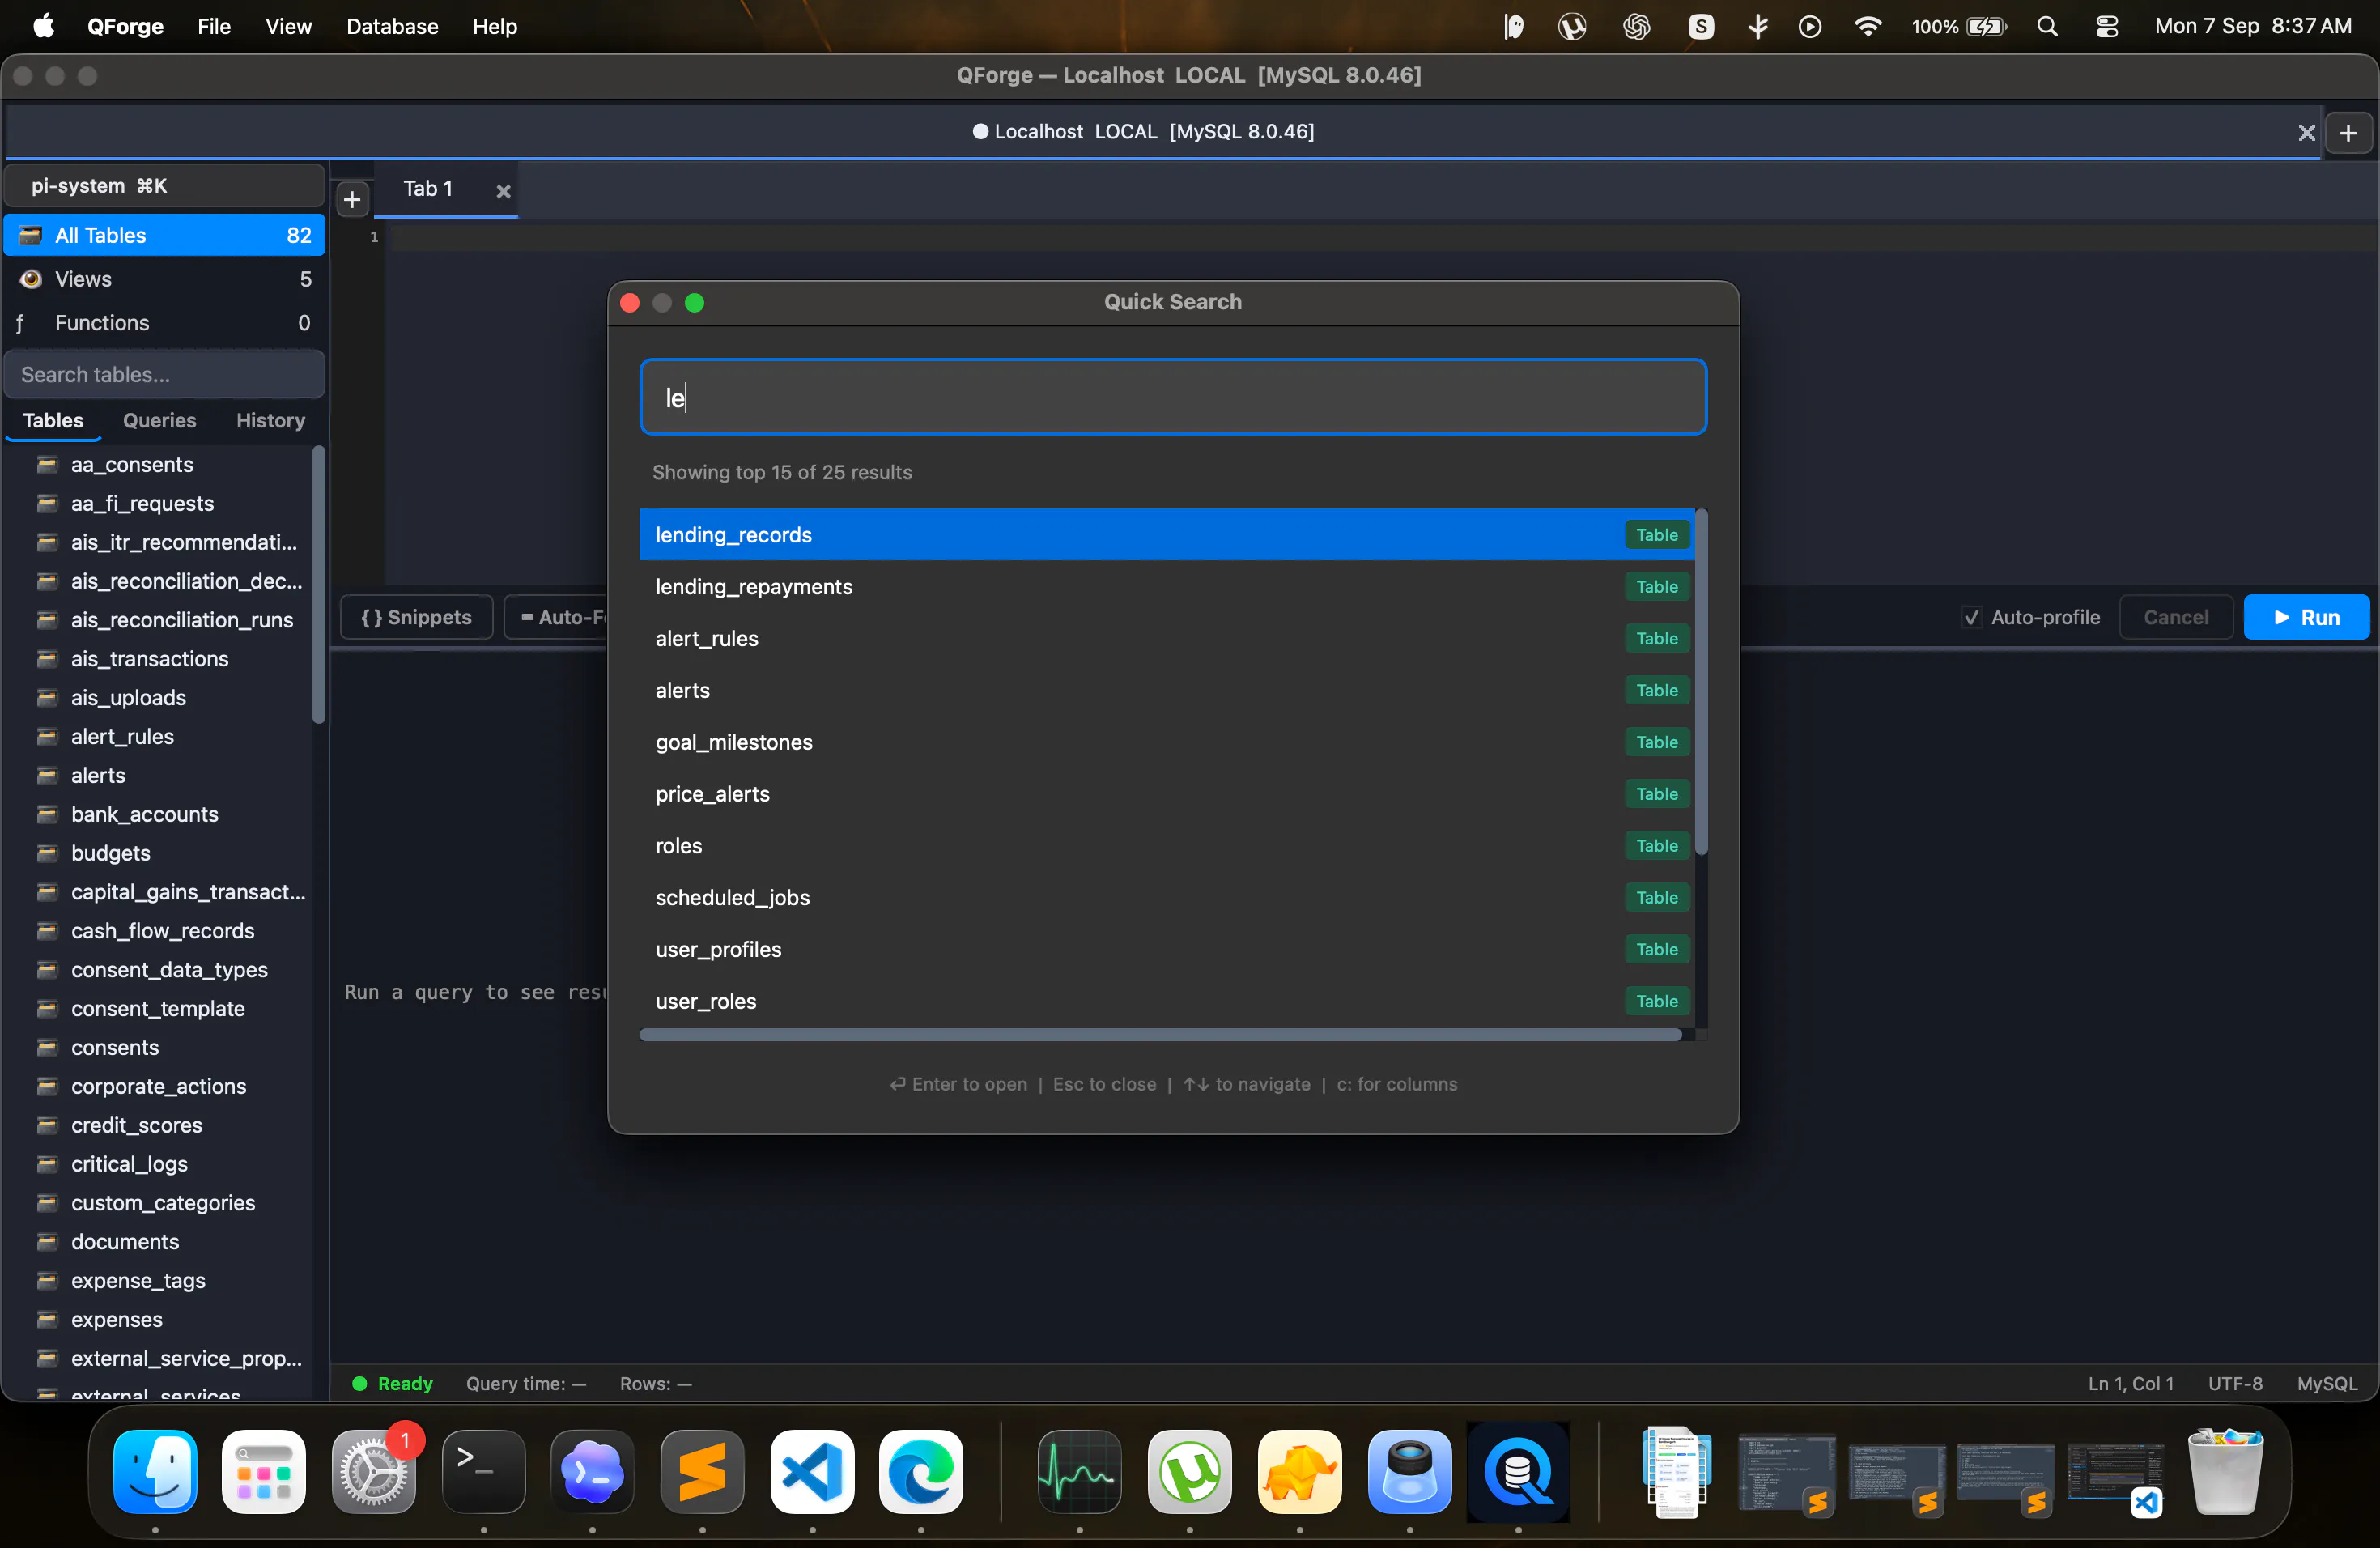
Task: Open Sublime Text from the dock
Action: (x=703, y=1472)
